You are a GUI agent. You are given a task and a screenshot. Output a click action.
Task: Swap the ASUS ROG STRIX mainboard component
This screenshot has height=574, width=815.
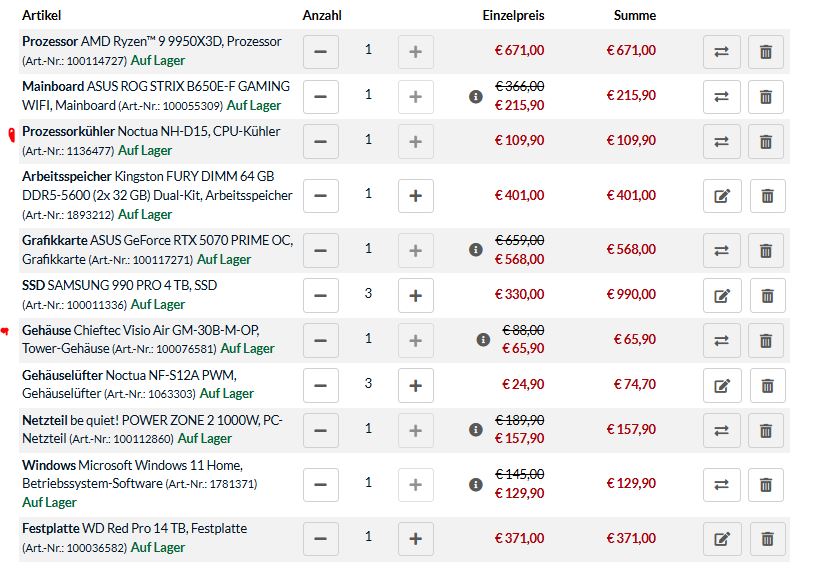tap(721, 97)
